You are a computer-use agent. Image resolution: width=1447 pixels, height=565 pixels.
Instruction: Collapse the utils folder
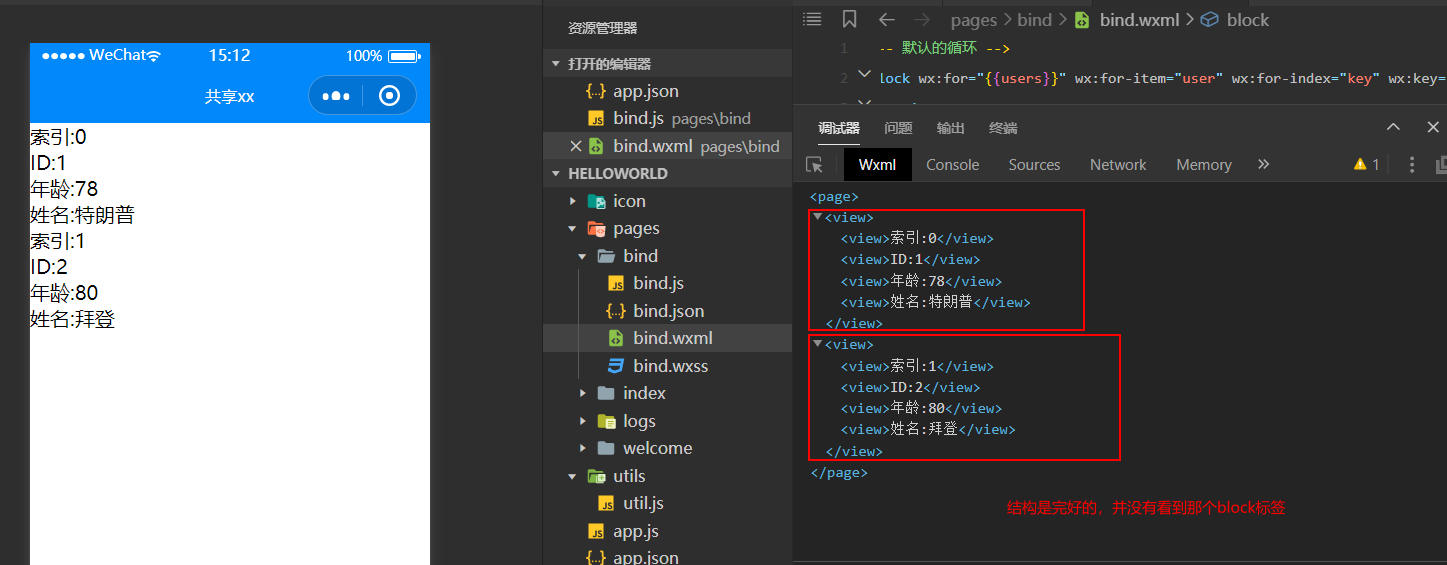tap(573, 476)
